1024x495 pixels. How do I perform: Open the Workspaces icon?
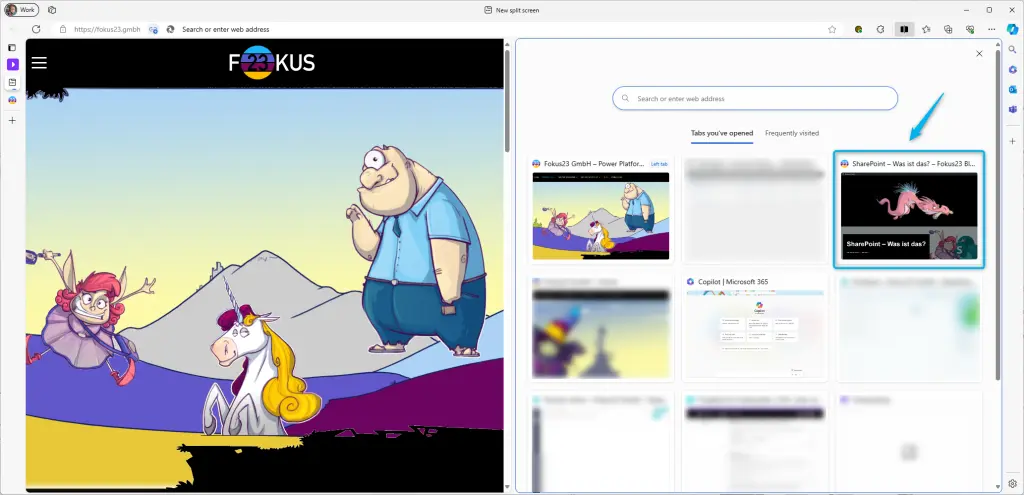pos(52,10)
